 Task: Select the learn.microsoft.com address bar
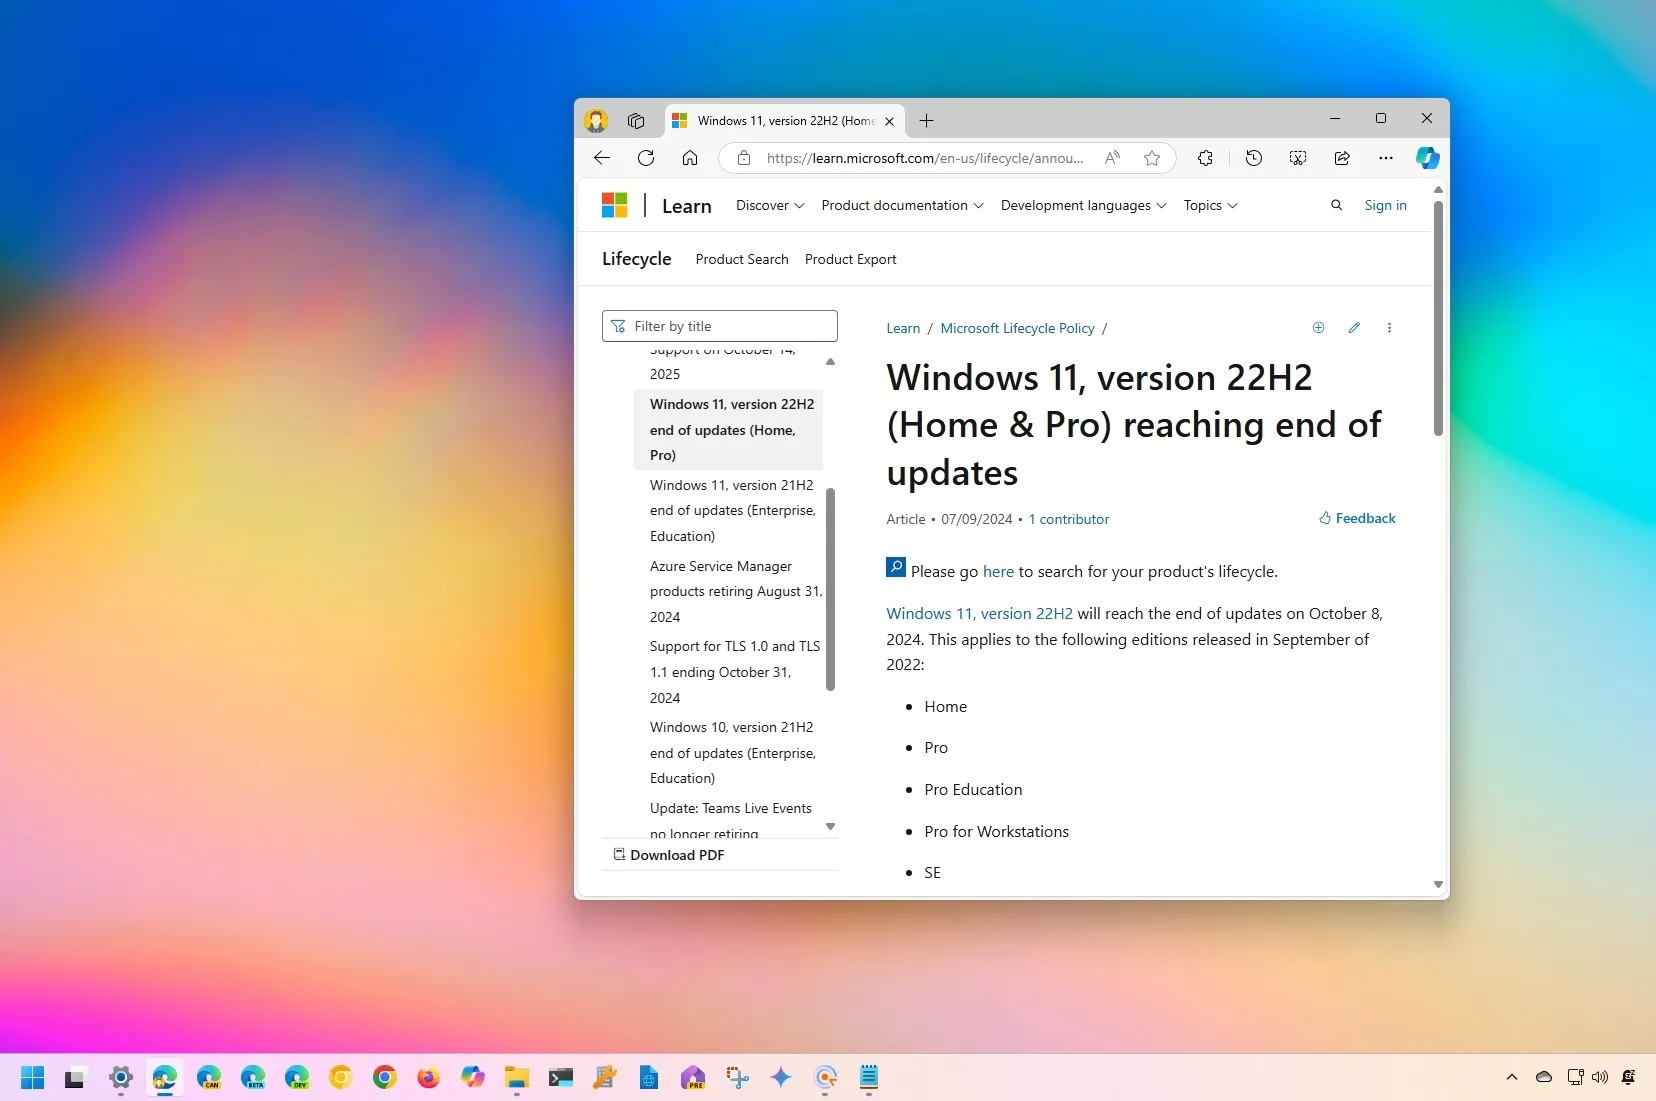pos(924,158)
